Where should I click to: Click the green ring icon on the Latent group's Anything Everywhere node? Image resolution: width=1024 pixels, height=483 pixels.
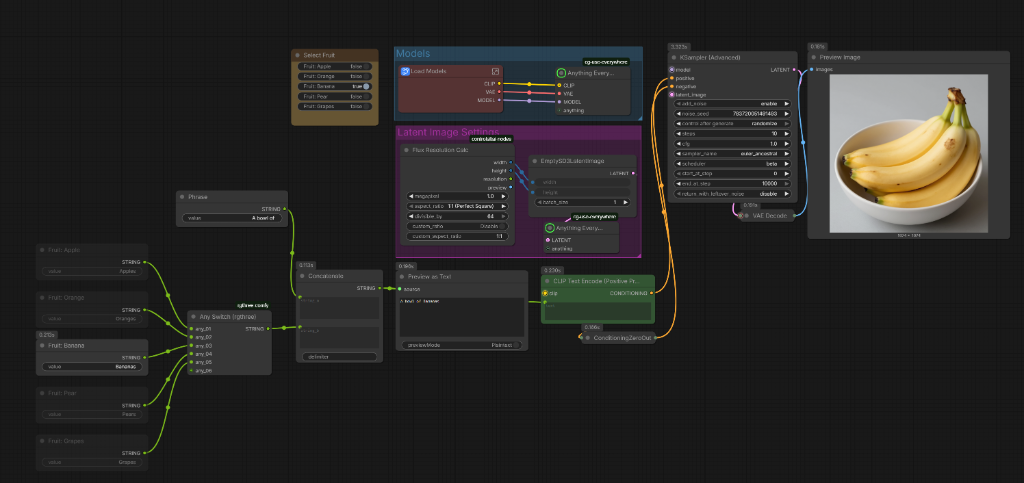pyautogui.click(x=550, y=228)
